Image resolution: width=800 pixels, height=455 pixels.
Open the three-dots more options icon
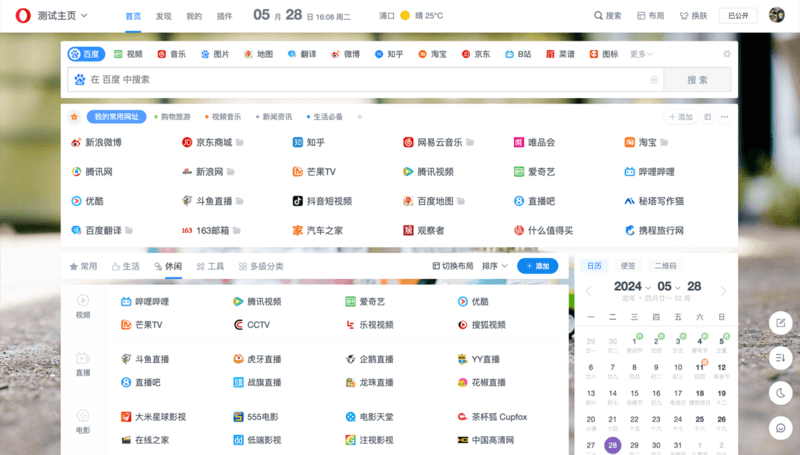pyautogui.click(x=724, y=117)
